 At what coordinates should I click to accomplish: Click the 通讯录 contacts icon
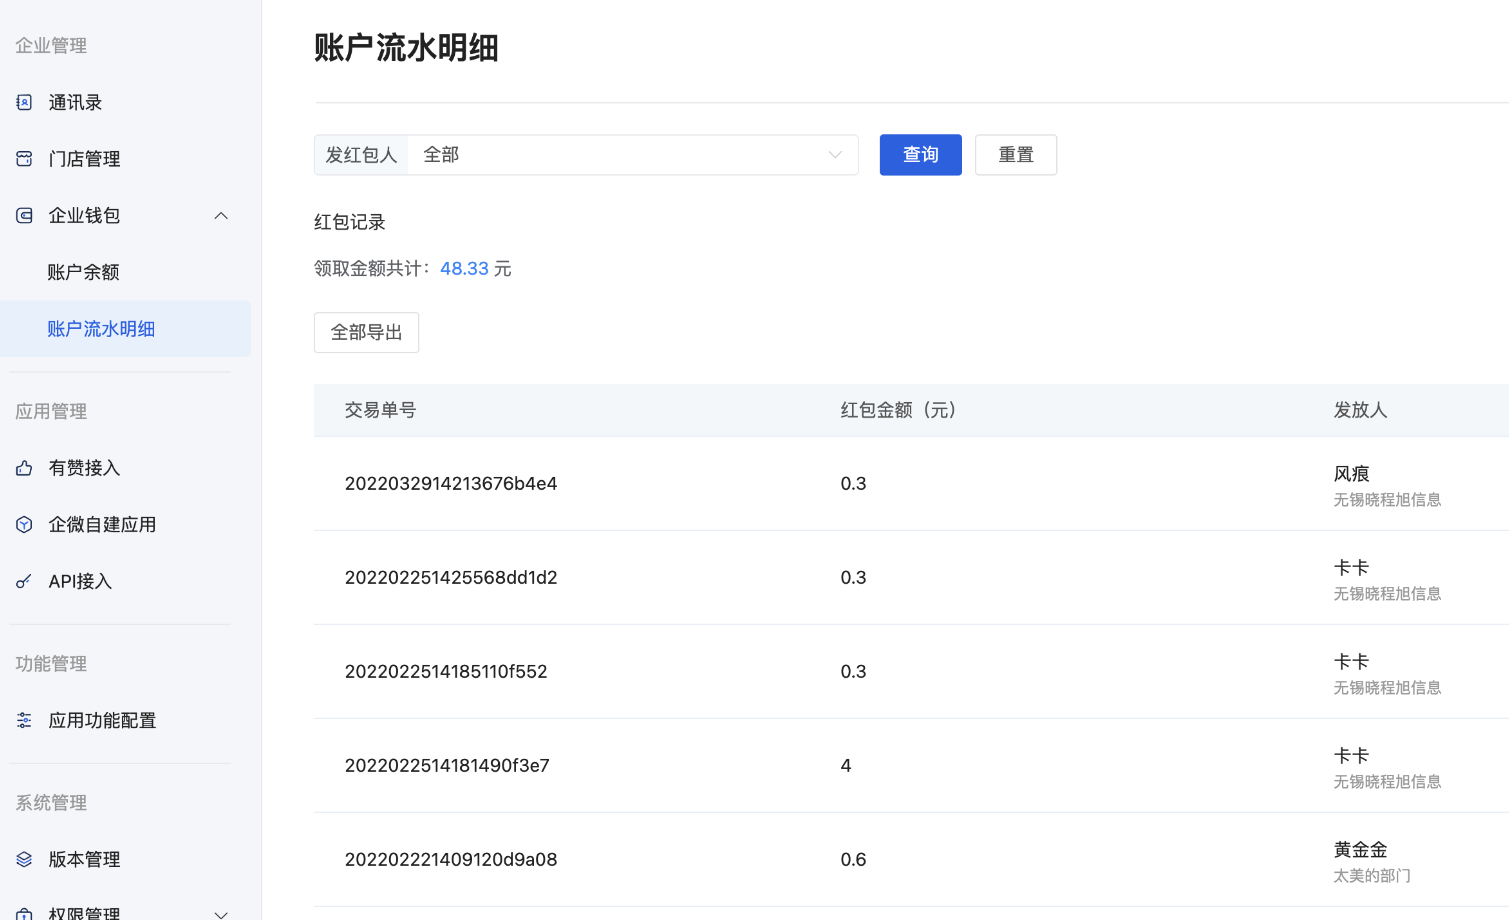(24, 102)
